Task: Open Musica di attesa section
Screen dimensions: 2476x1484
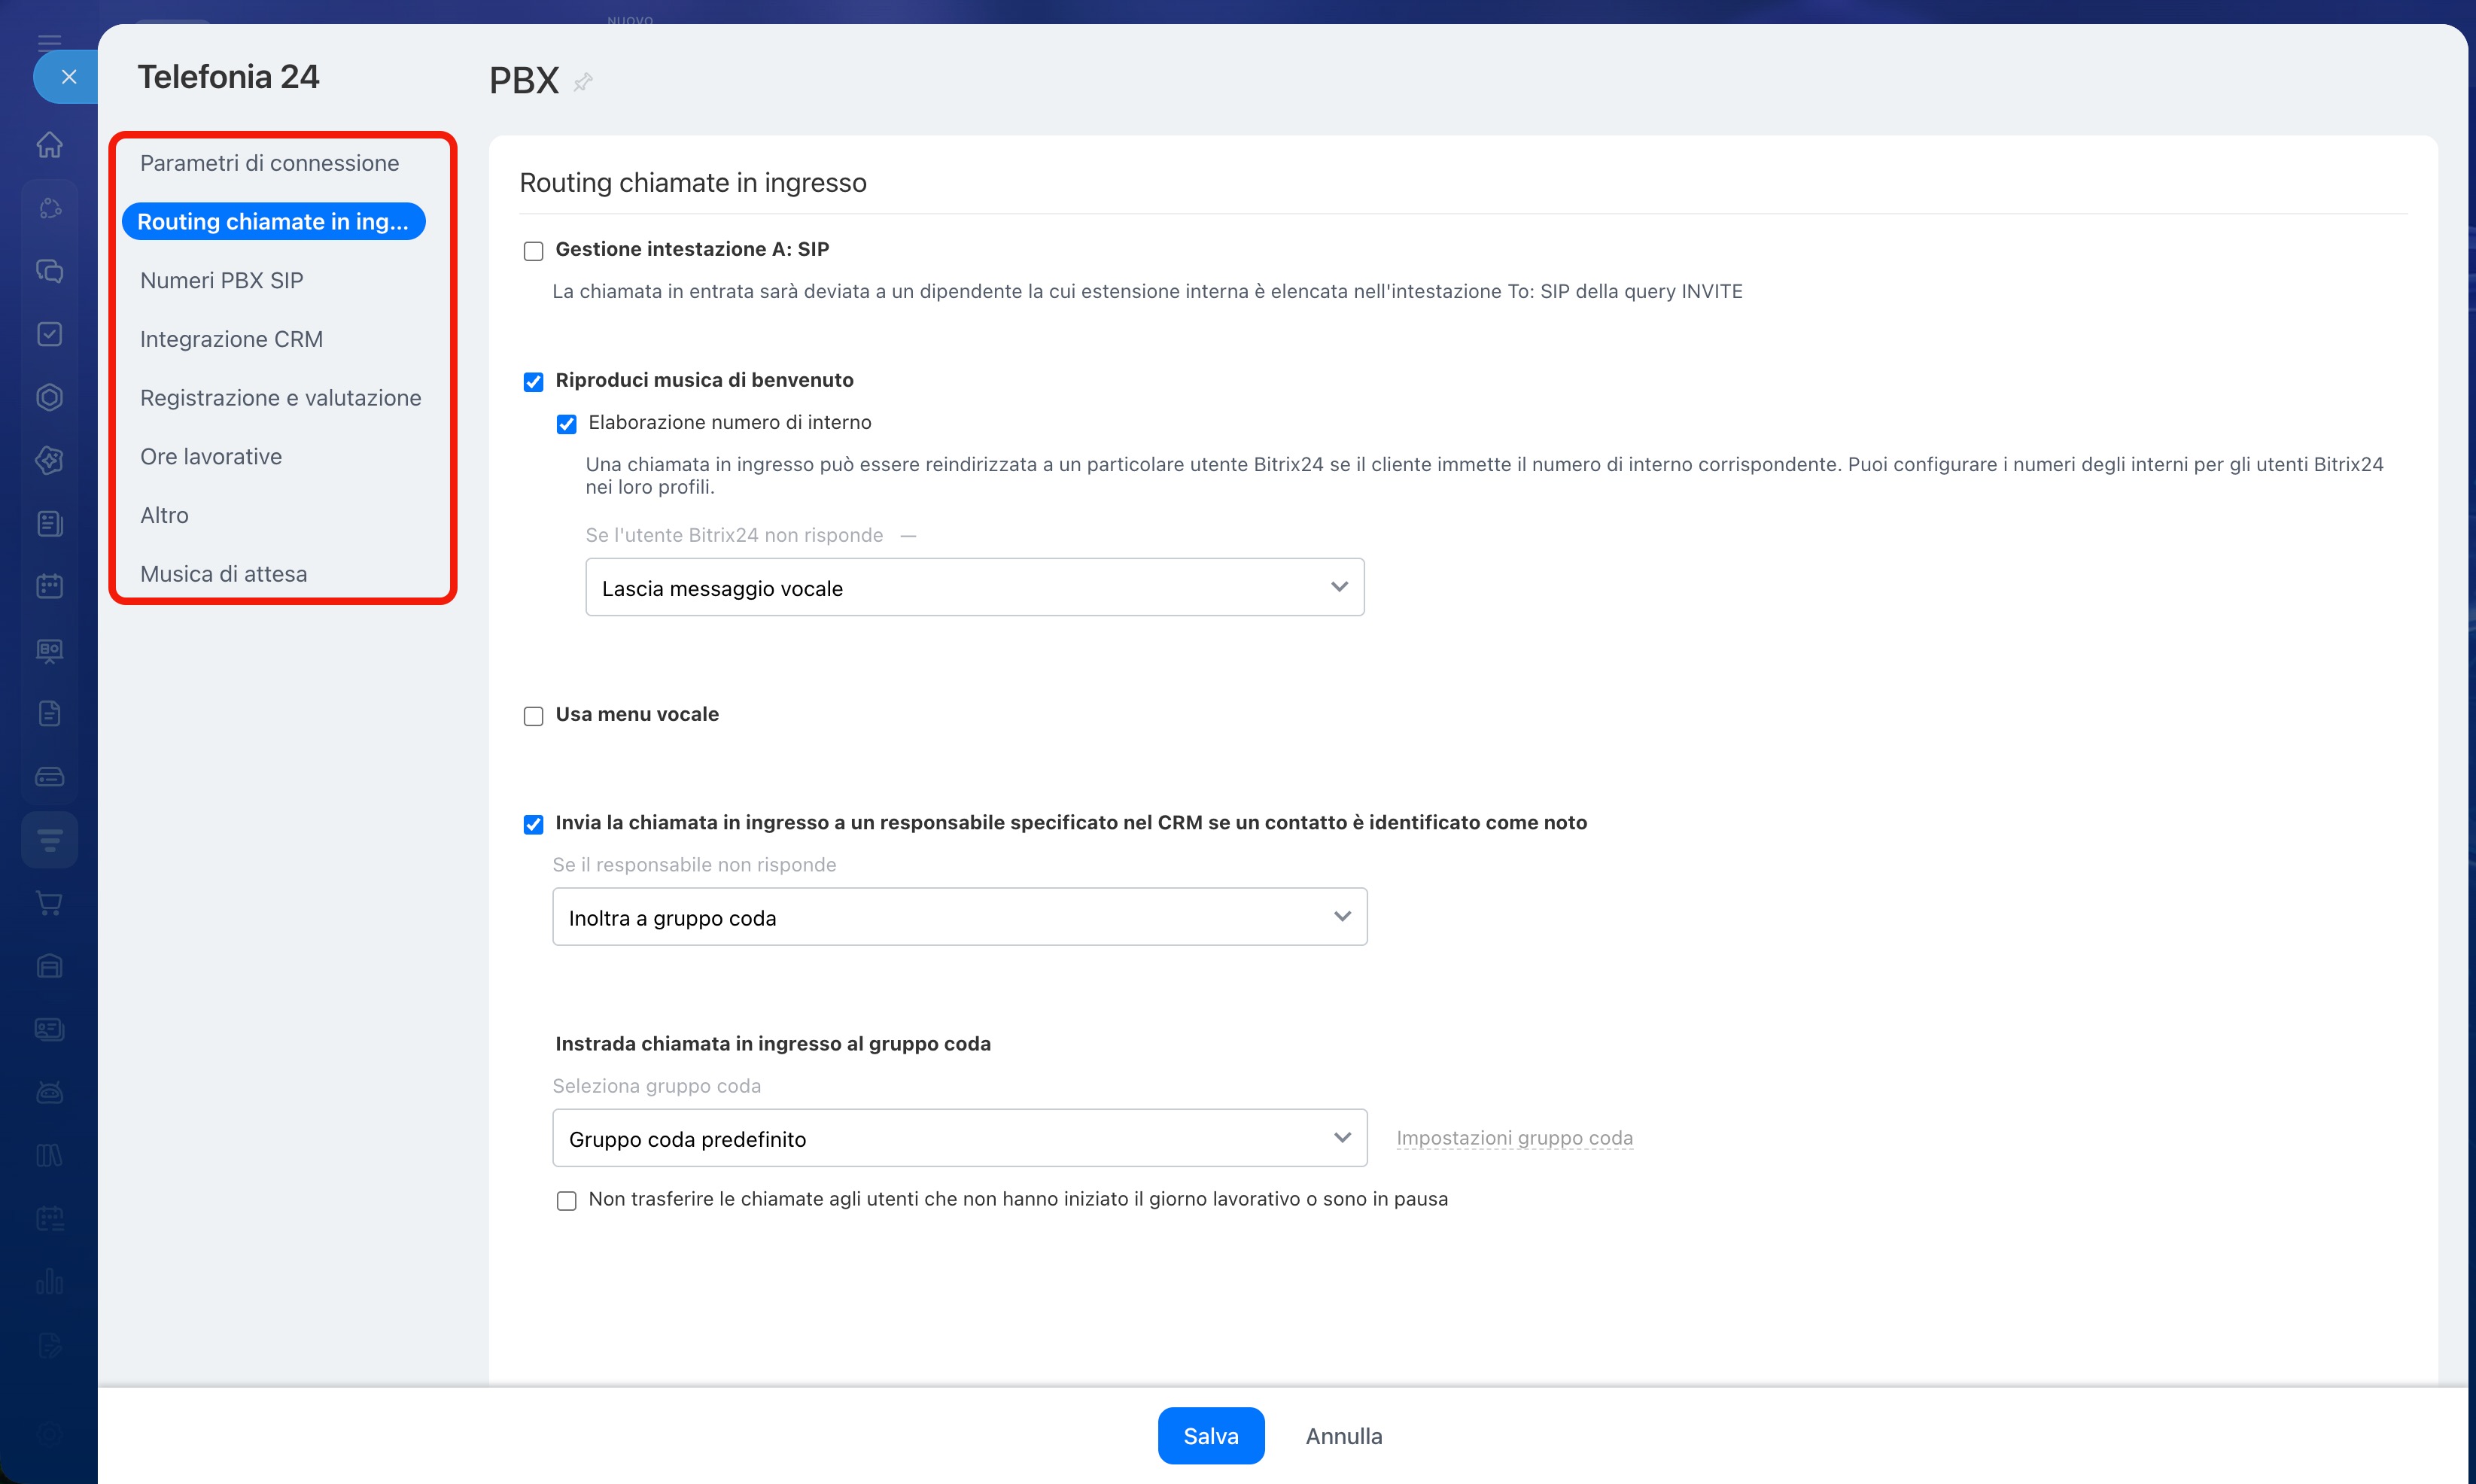Action: [223, 574]
